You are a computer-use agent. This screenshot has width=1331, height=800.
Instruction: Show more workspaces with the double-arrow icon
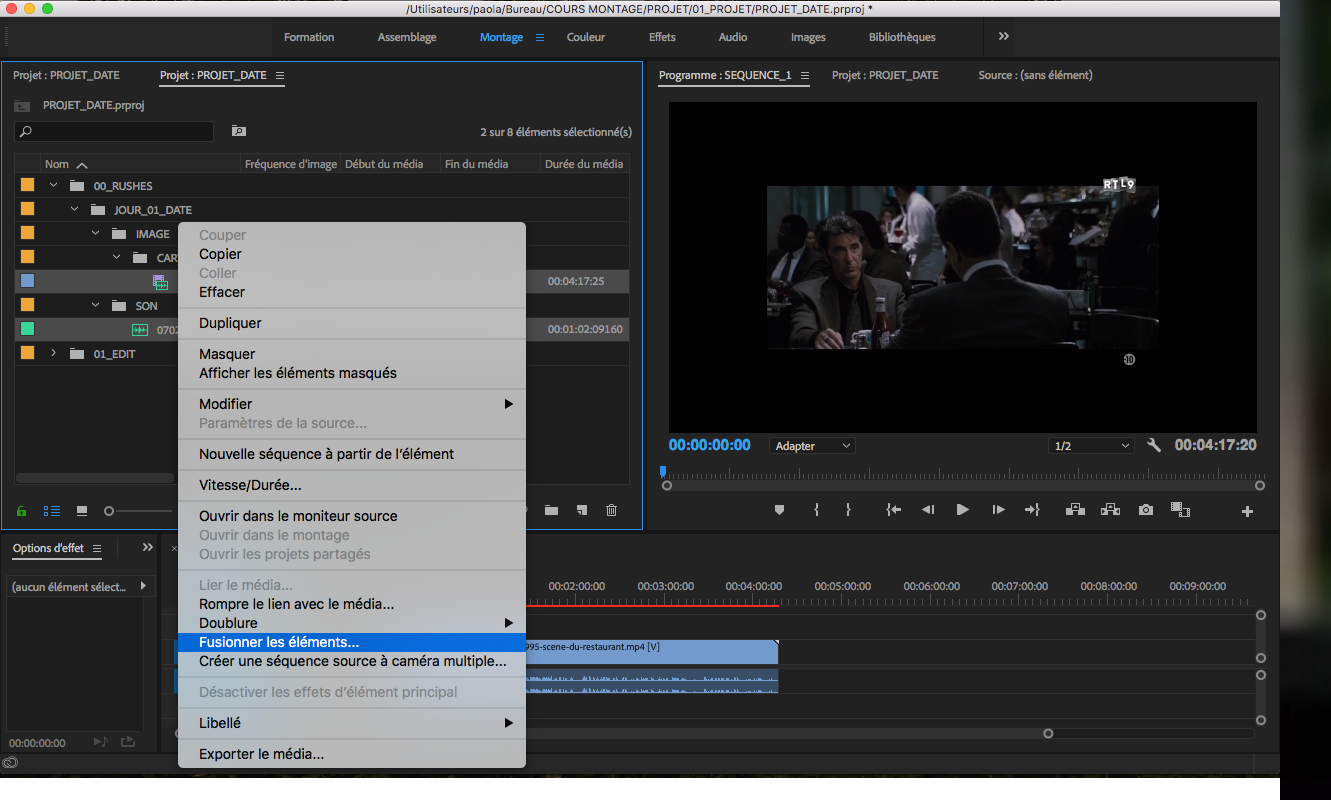[1003, 36]
